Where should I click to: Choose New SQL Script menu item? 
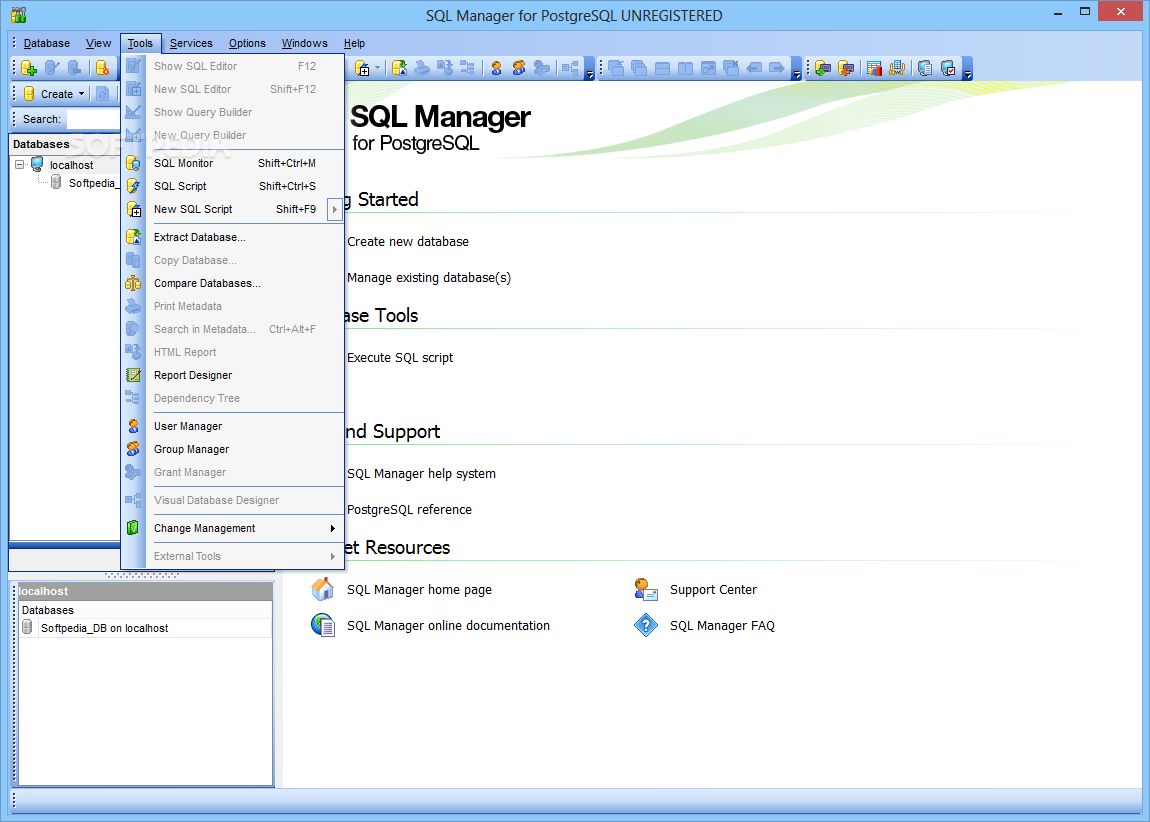pyautogui.click(x=224, y=210)
